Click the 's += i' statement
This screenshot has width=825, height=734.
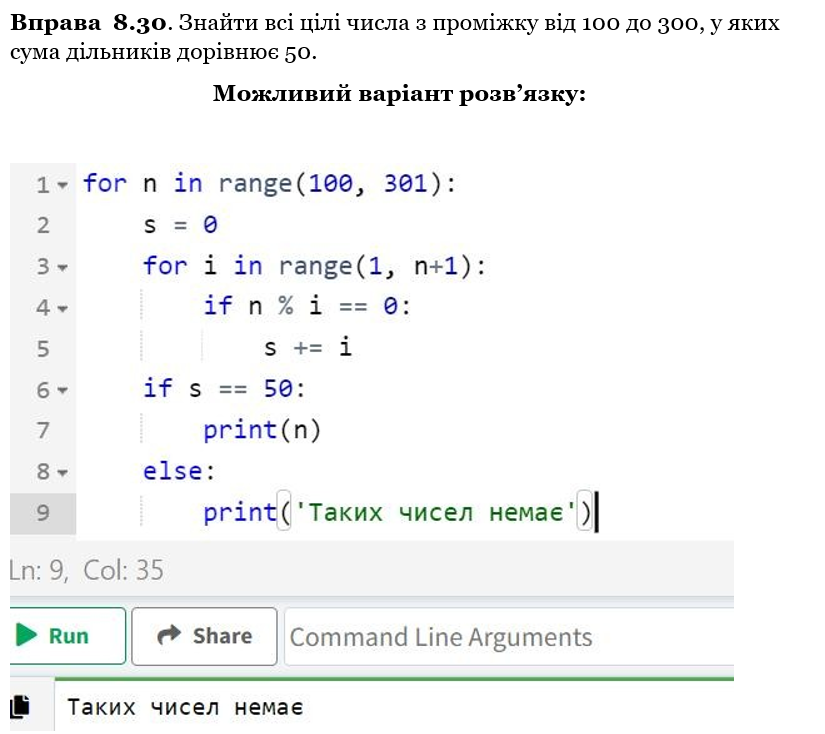[308, 347]
